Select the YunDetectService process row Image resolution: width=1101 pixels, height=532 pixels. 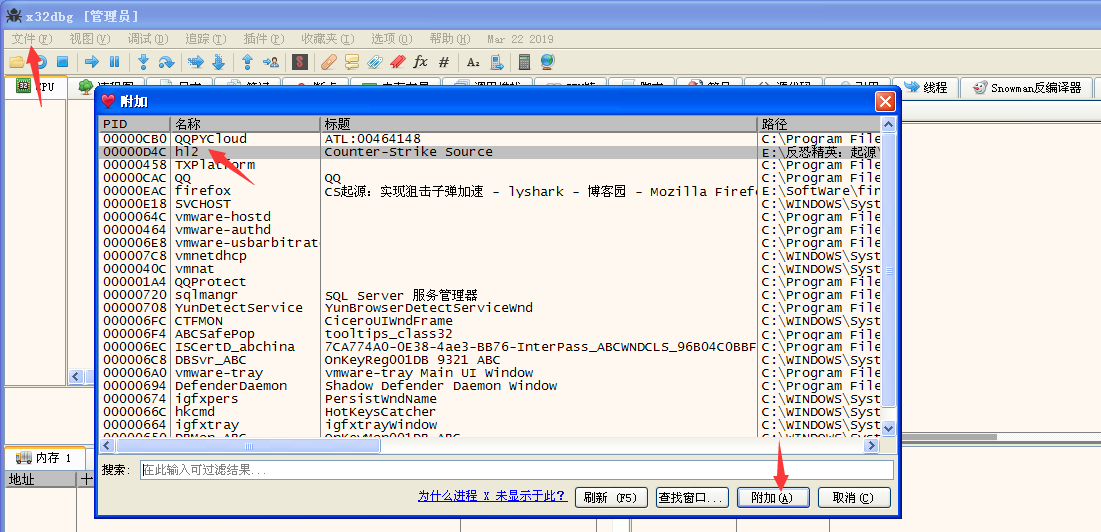490,308
